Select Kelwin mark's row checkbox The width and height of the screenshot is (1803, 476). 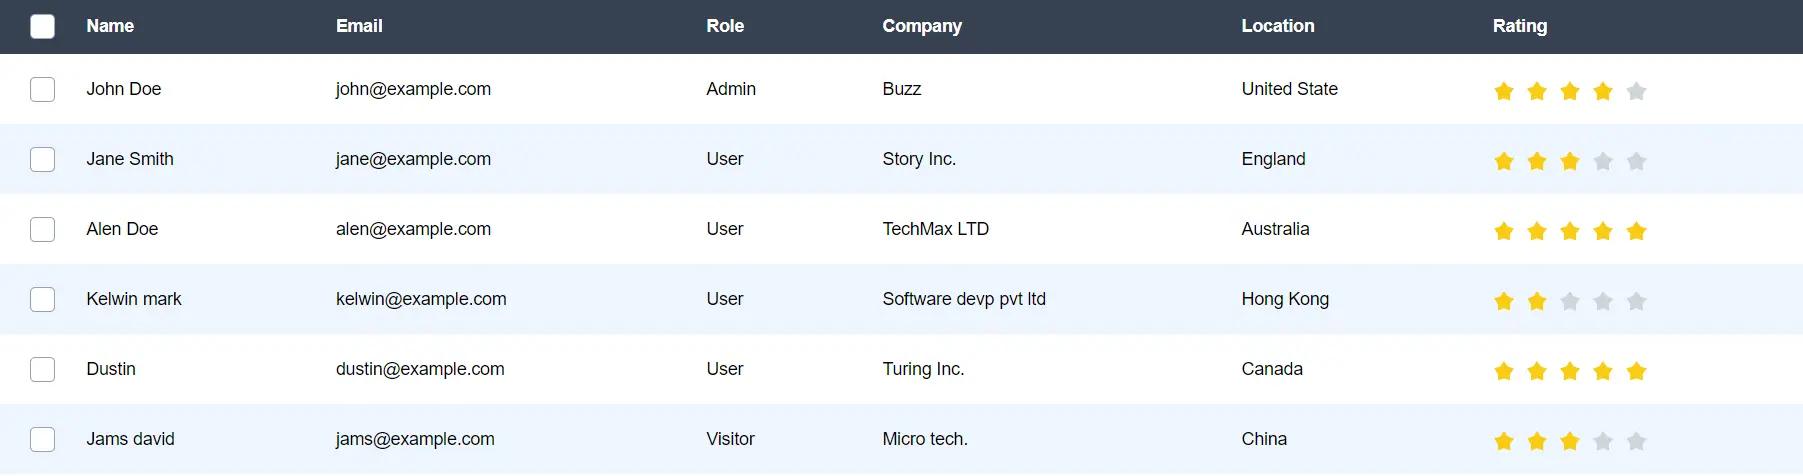(x=43, y=299)
